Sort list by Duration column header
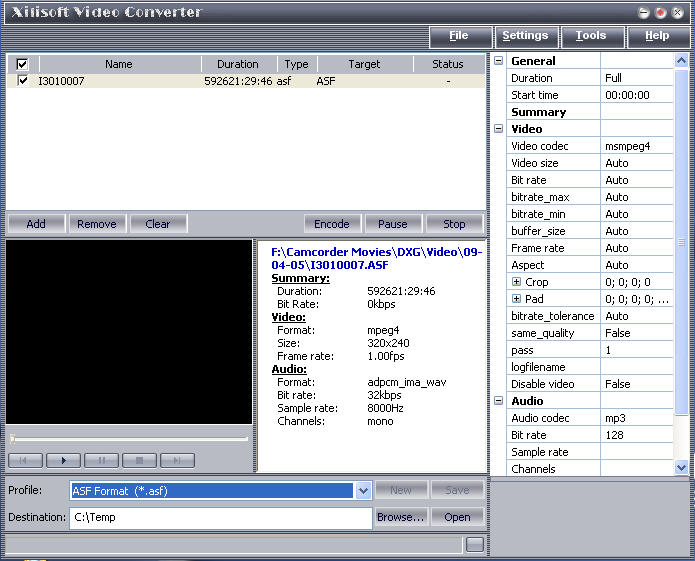 [x=238, y=64]
